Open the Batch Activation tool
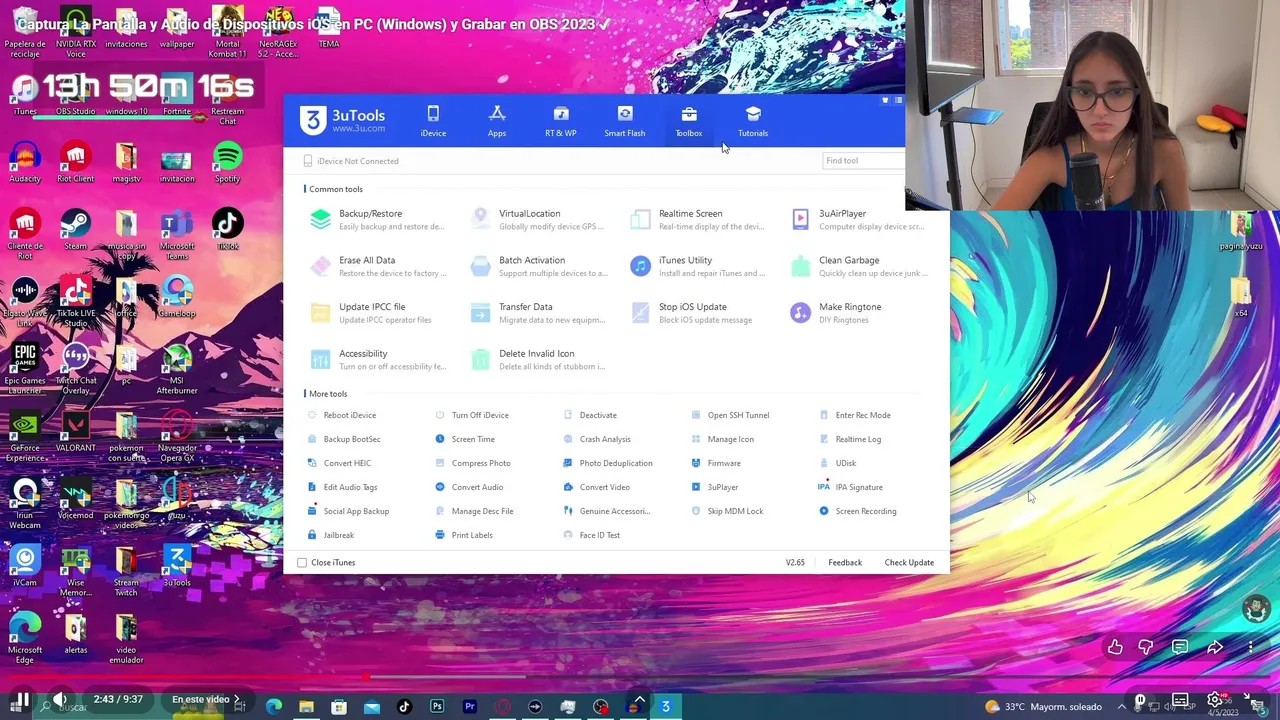The image size is (1280, 720). pos(537,266)
